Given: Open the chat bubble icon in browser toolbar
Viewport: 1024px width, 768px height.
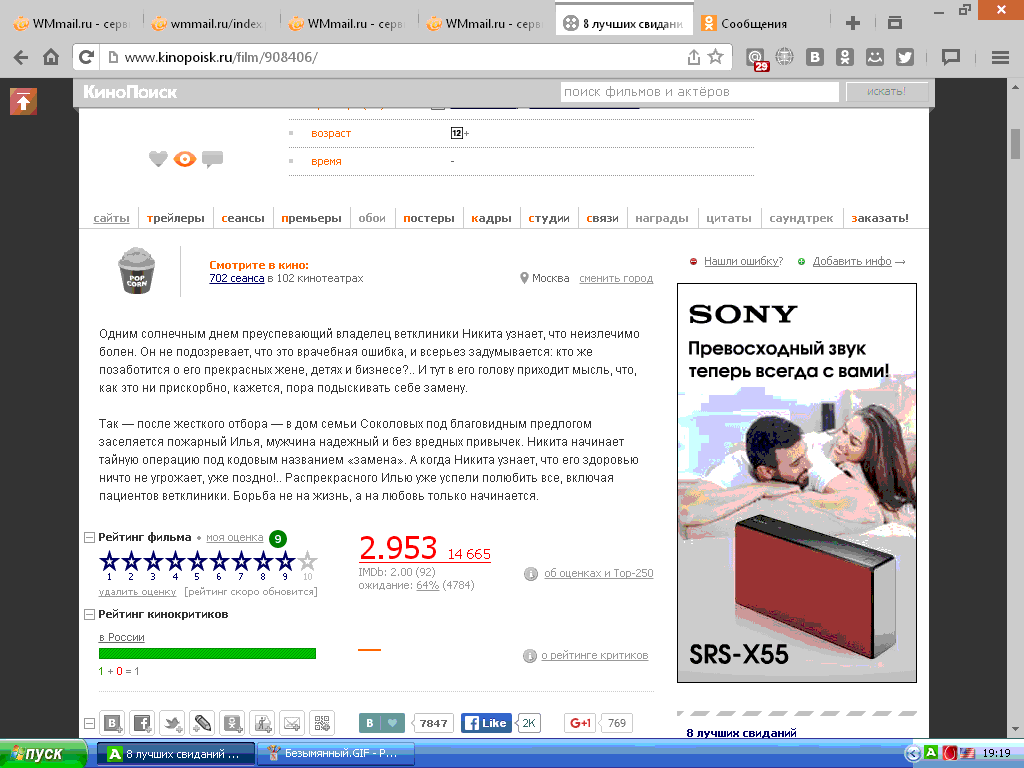Looking at the screenshot, I should click(951, 57).
